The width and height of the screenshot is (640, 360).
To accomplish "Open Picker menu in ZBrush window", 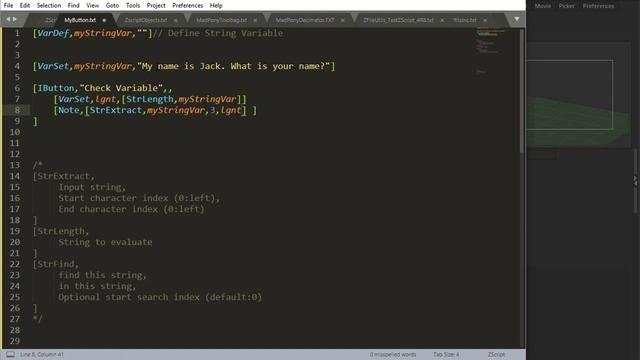I will tap(567, 6).
